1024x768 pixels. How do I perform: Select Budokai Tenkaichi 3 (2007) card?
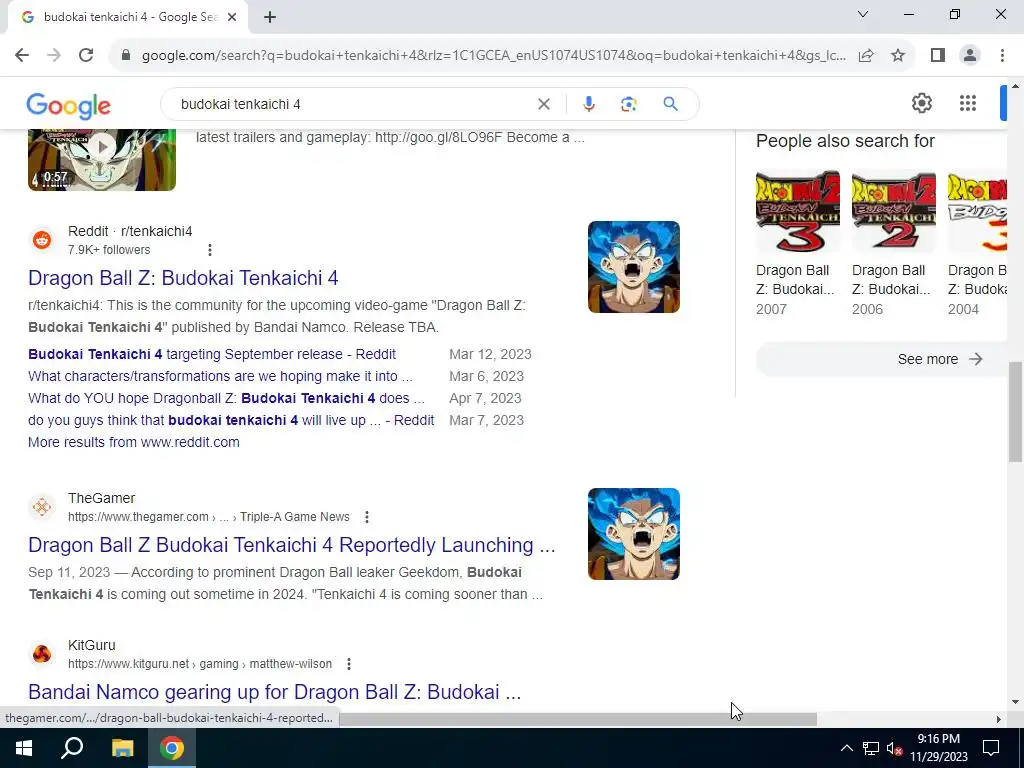point(797,244)
